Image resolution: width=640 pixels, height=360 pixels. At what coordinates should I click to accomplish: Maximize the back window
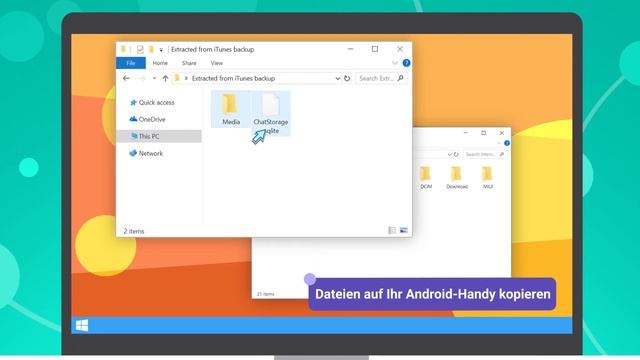(x=483, y=133)
